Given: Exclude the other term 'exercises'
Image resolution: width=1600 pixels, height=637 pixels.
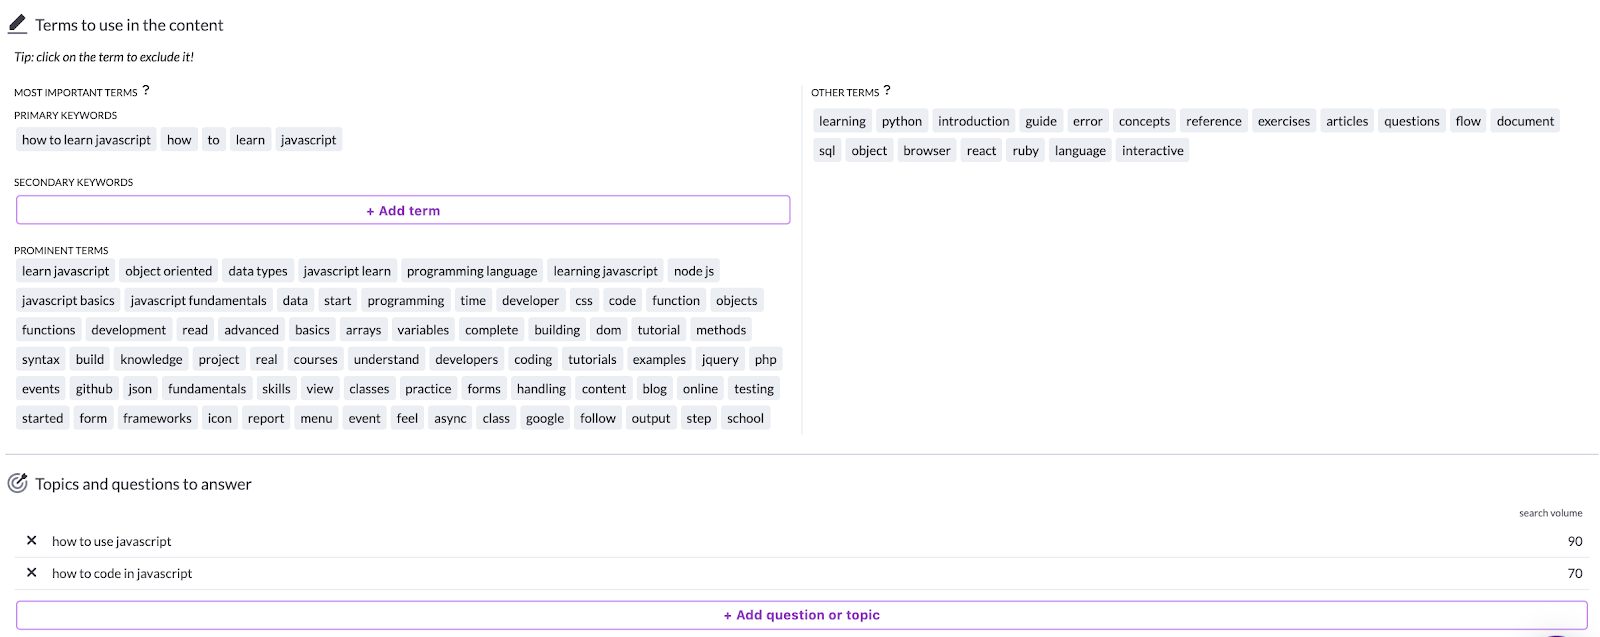Looking at the screenshot, I should pos(1284,121).
